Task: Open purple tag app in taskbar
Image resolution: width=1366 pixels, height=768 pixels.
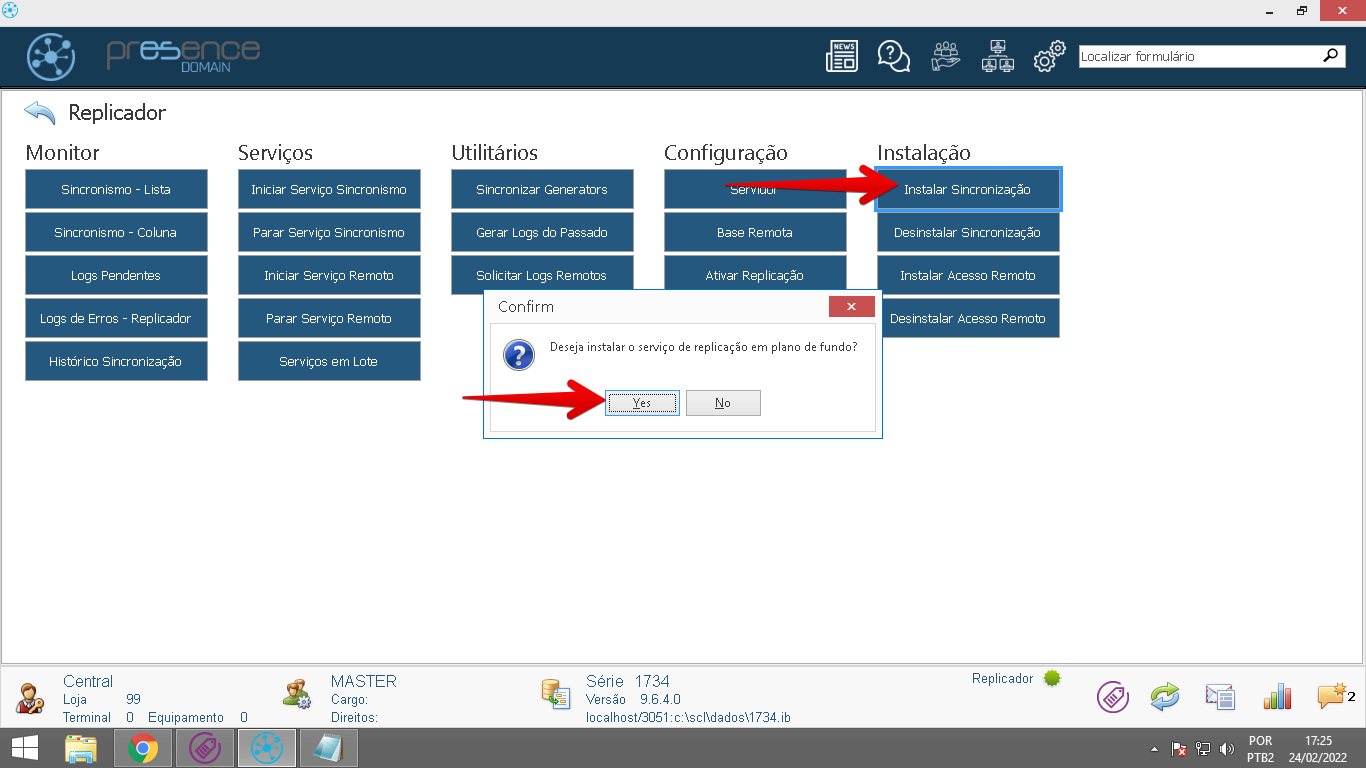Action: 205,748
